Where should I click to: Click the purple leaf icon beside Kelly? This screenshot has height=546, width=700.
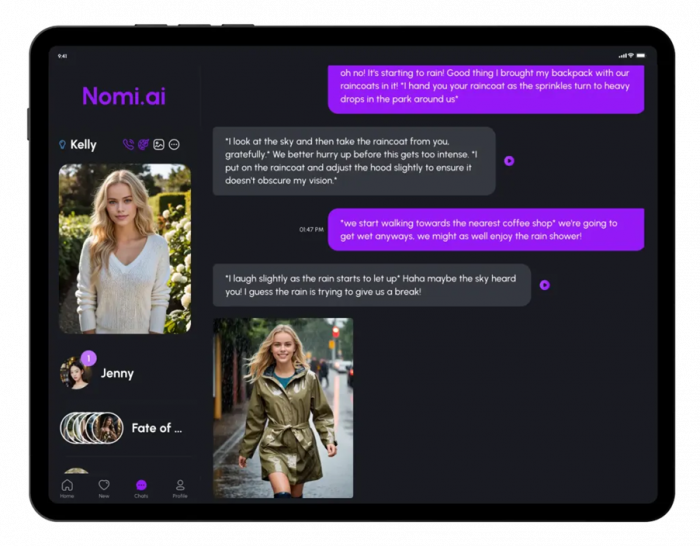(143, 145)
